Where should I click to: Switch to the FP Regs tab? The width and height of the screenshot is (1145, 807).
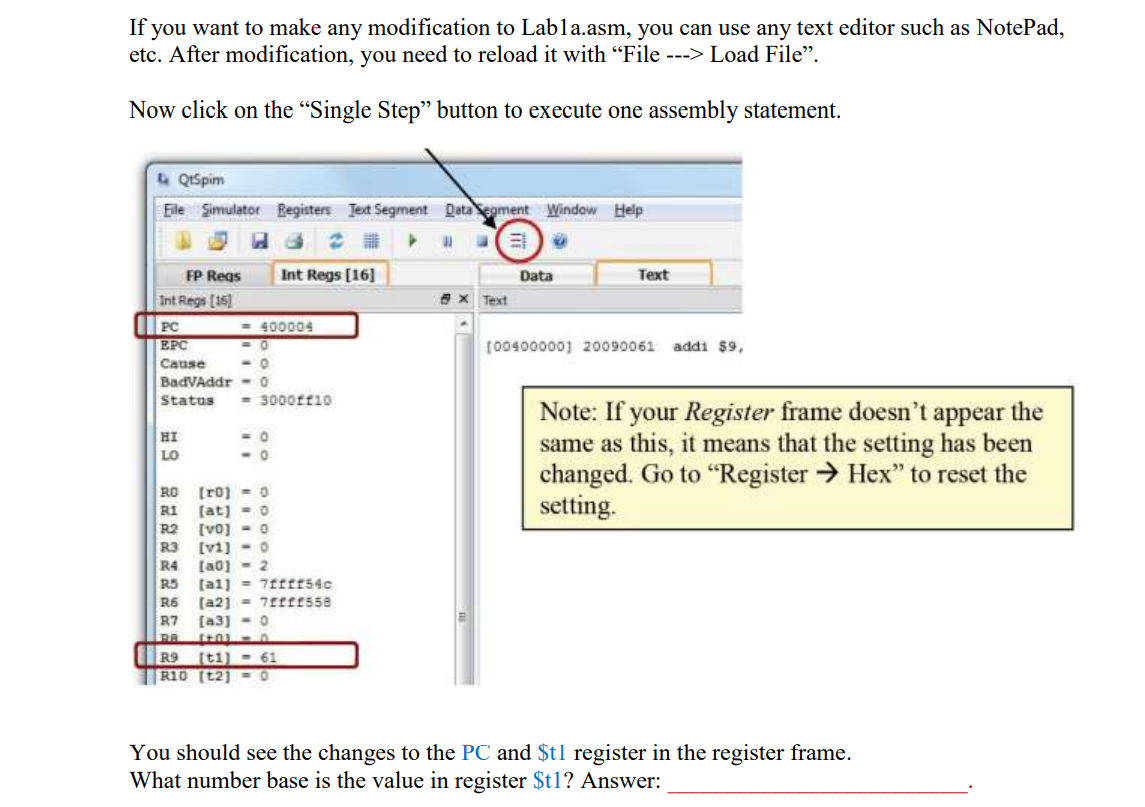click(x=213, y=273)
